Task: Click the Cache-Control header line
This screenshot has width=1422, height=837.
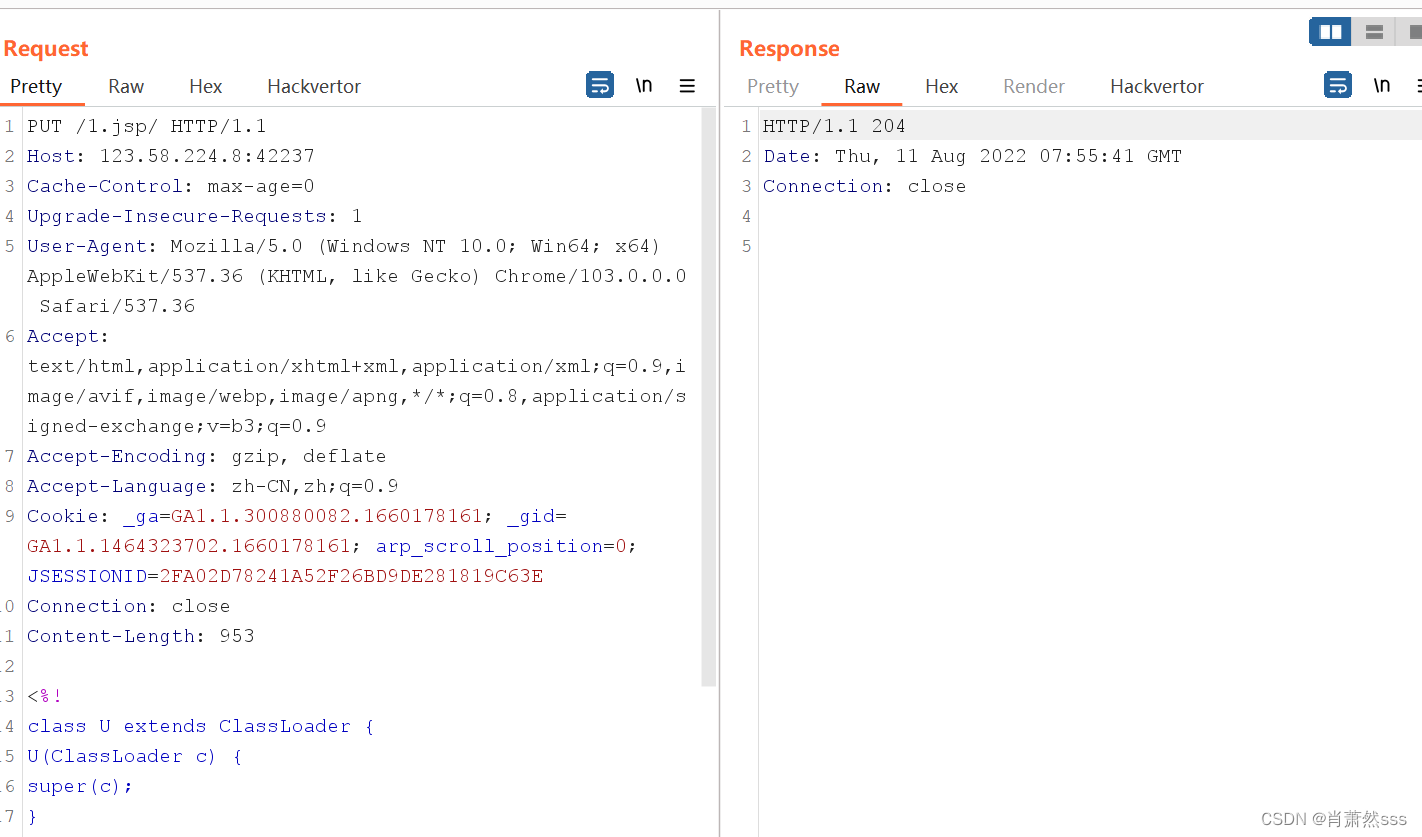Action: pos(171,186)
